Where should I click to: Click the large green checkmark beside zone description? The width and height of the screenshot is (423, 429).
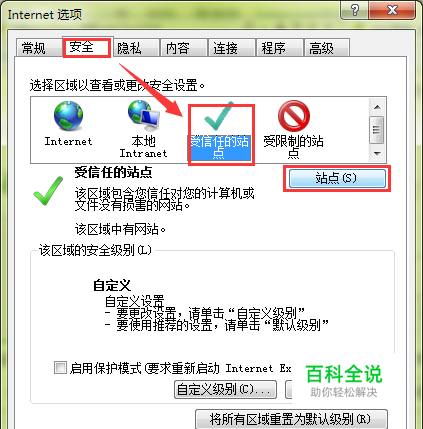tap(48, 191)
